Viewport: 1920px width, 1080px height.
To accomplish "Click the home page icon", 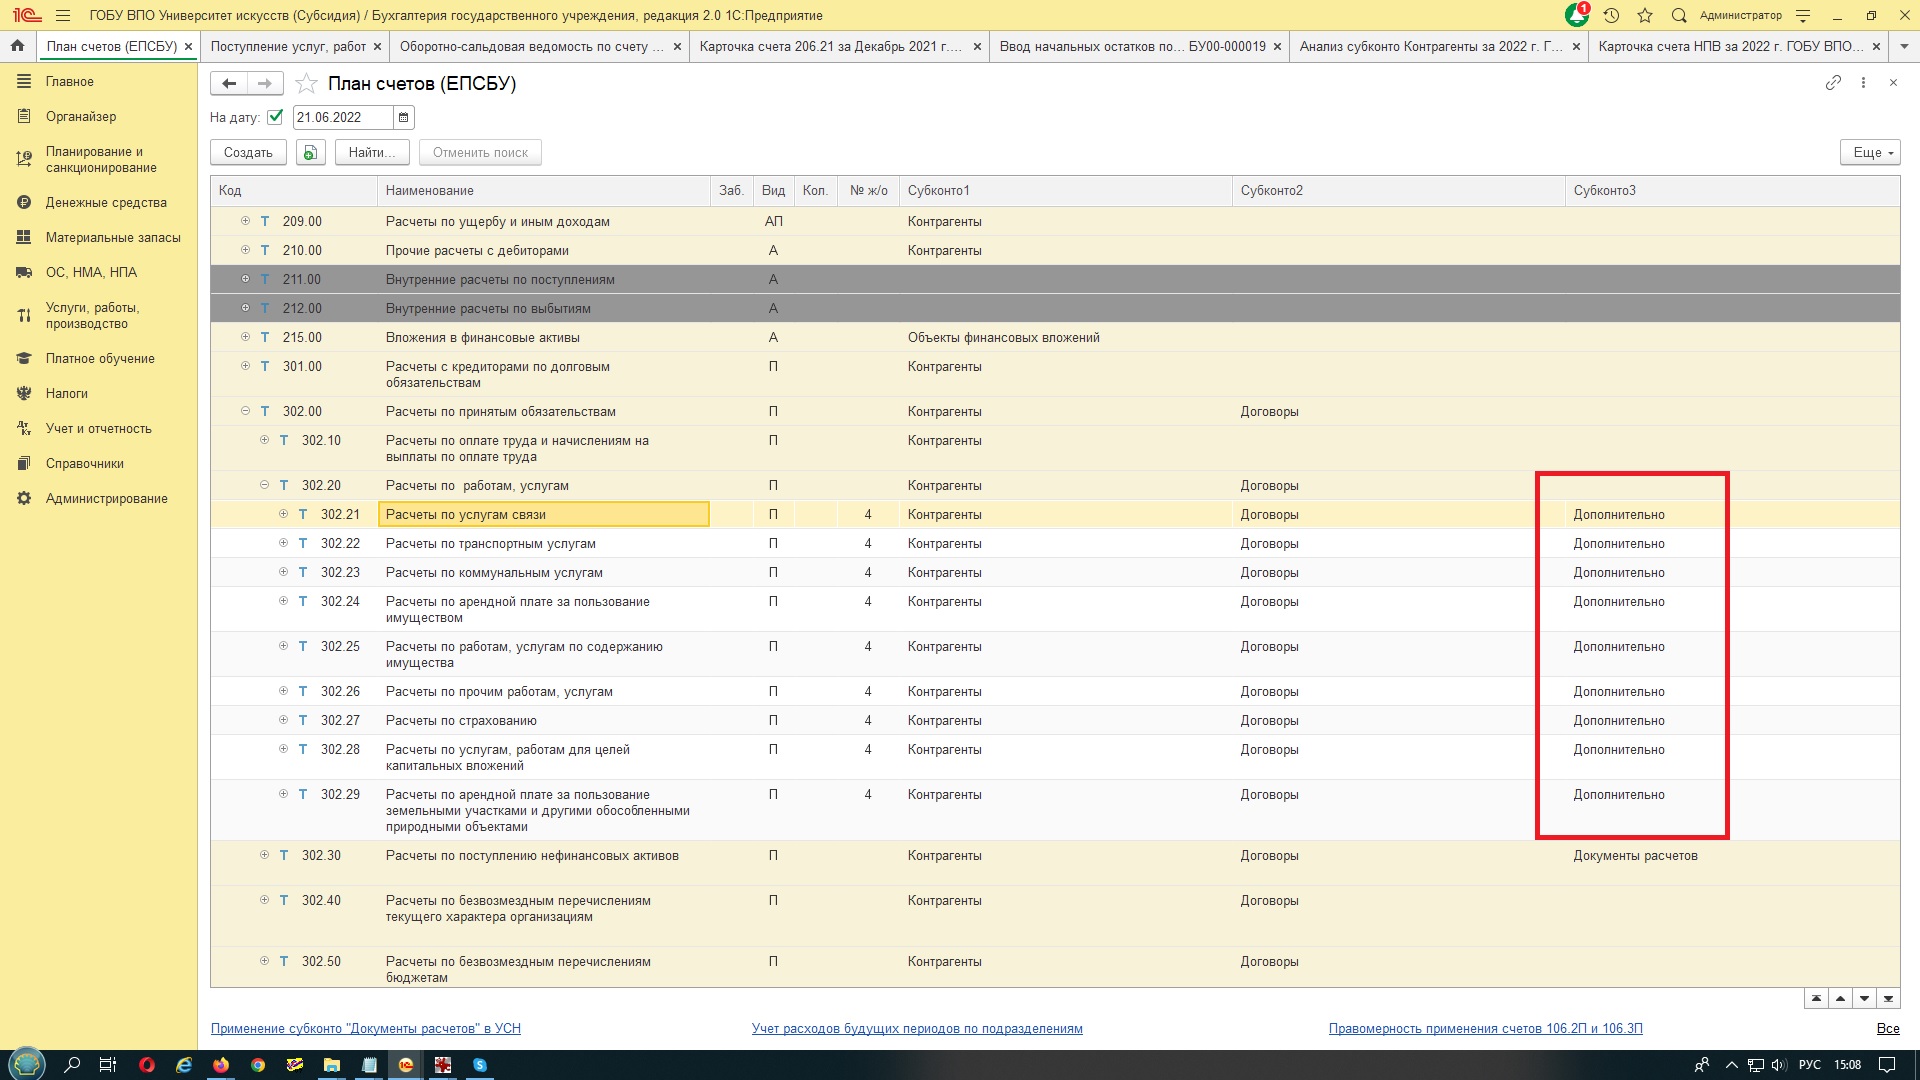I will coord(17,46).
